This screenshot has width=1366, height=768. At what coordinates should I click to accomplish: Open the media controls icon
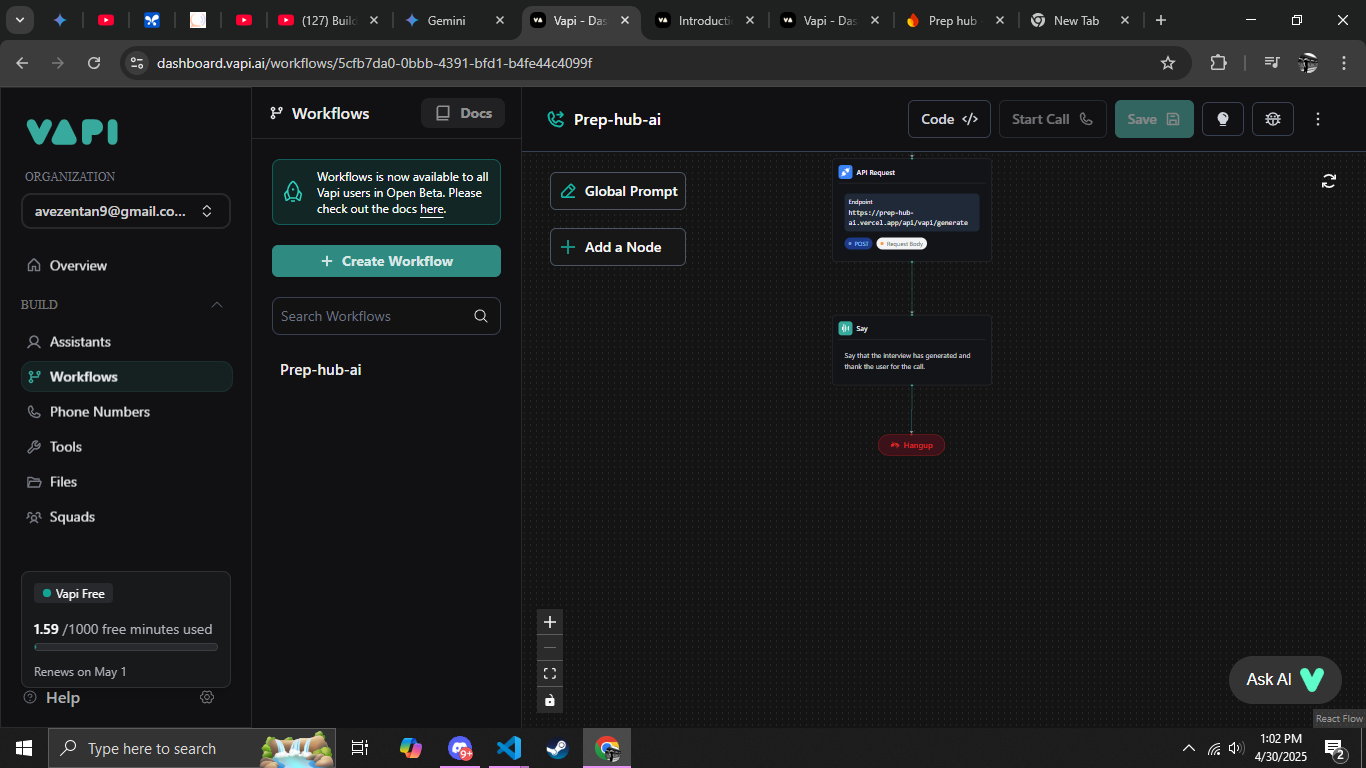tap(1271, 63)
